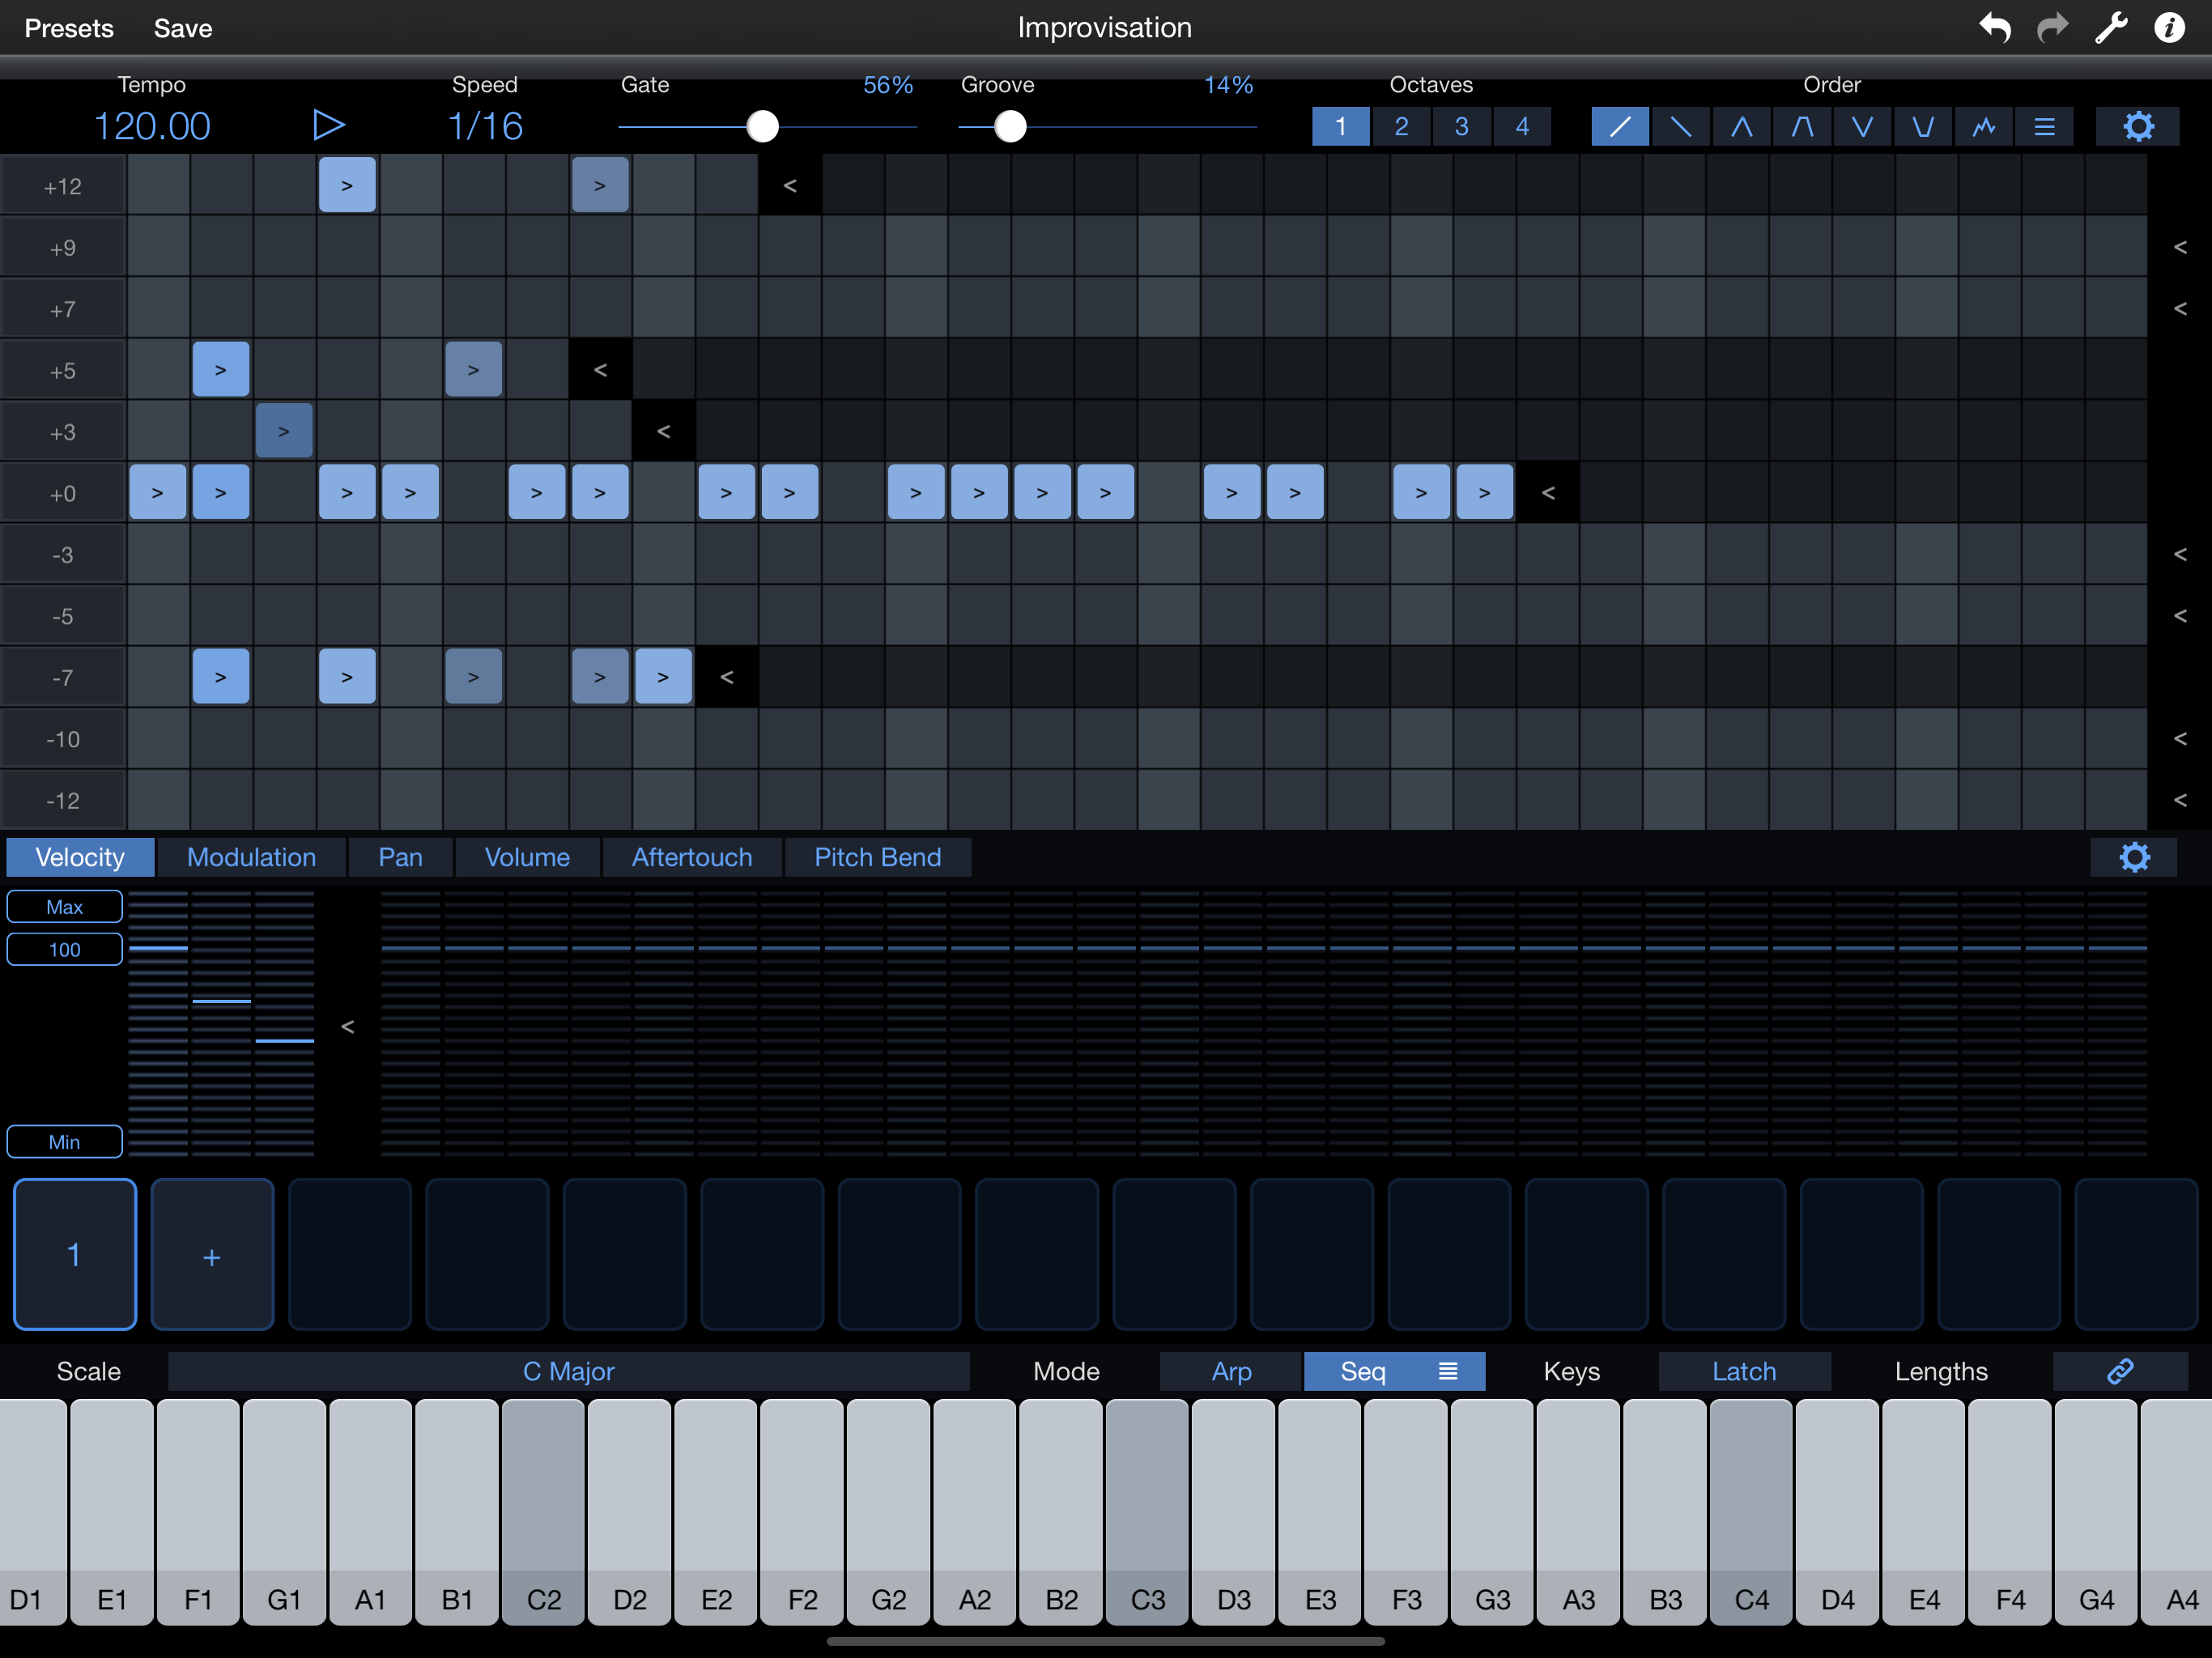Image resolution: width=2212 pixels, height=1658 pixels.
Task: Open the Seq mode list icon
Action: pos(1447,1371)
